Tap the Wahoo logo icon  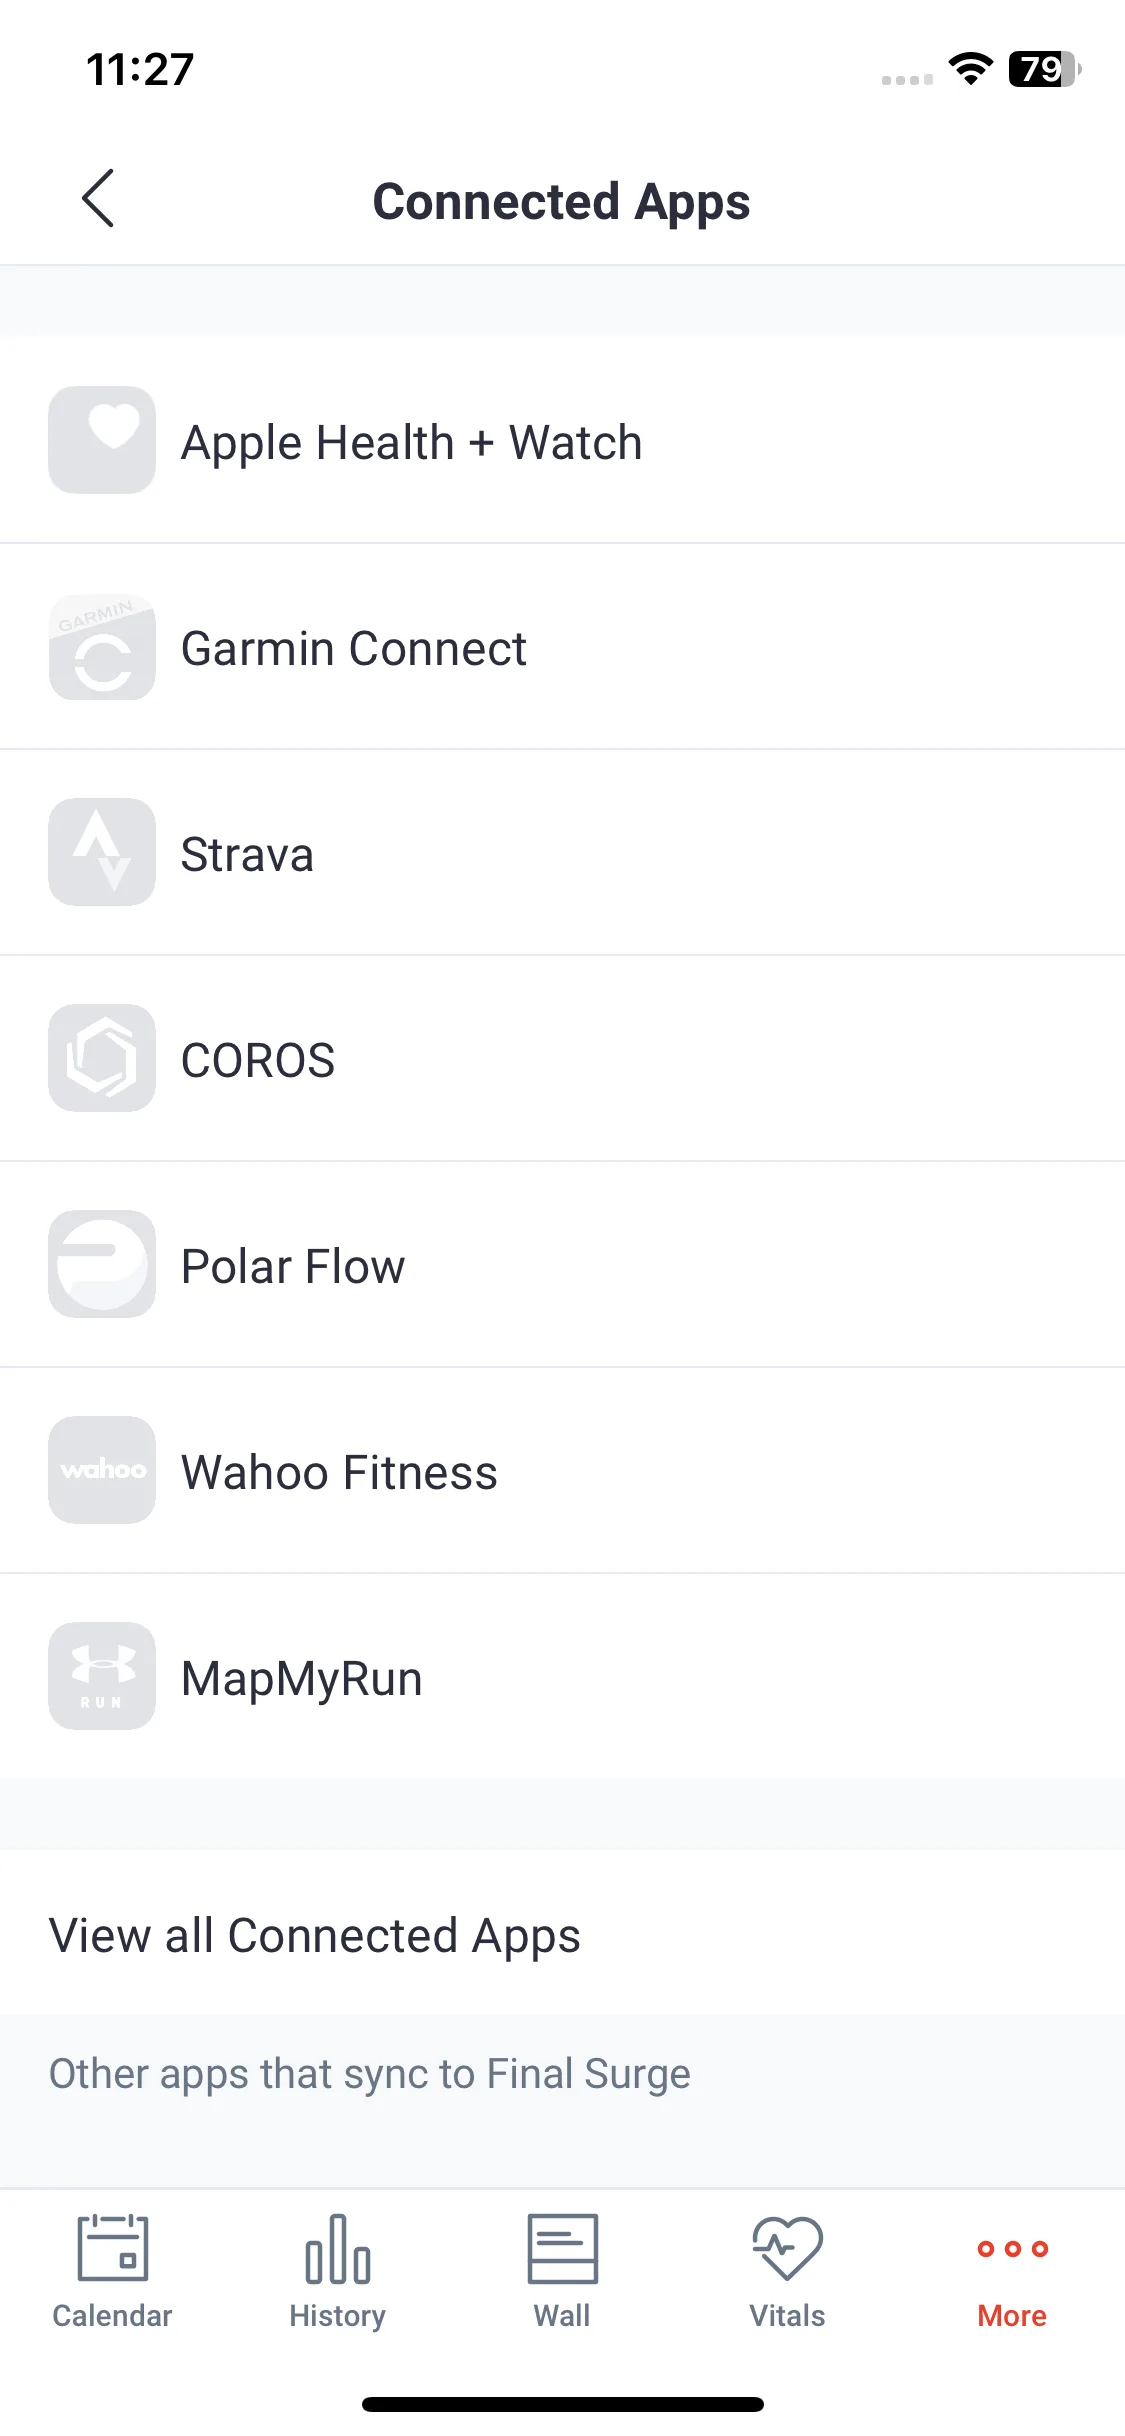point(102,1470)
